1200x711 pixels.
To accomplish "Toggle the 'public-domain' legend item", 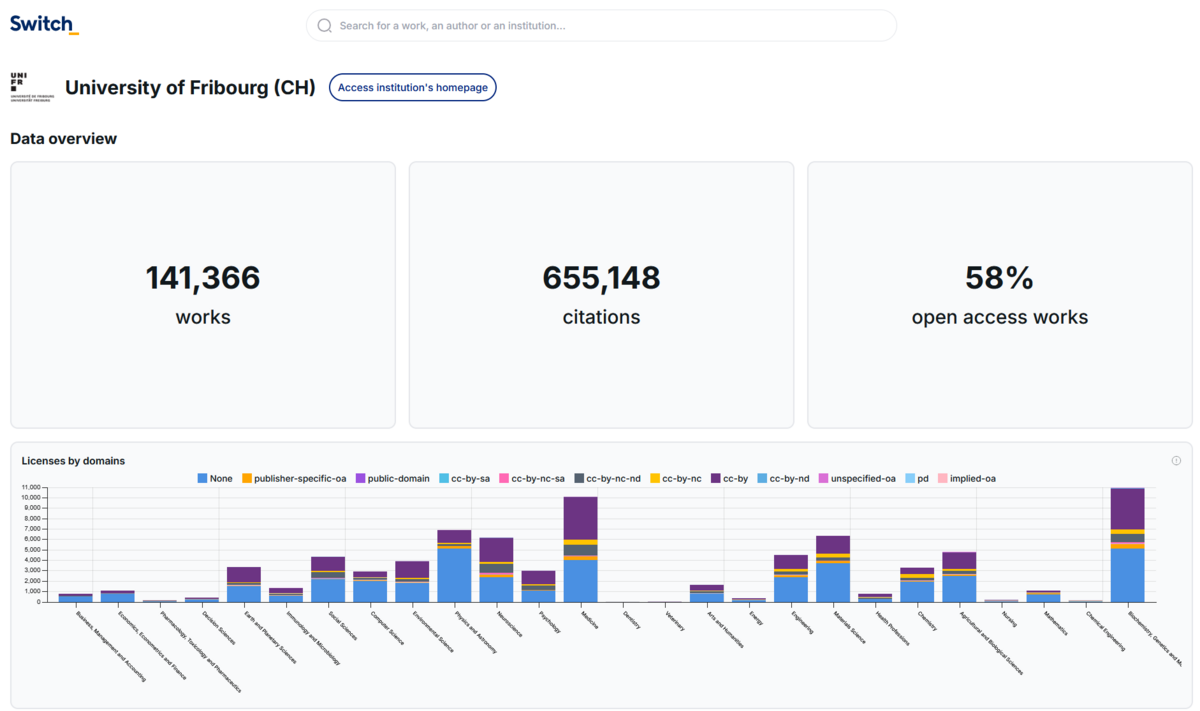I will pos(394,479).
